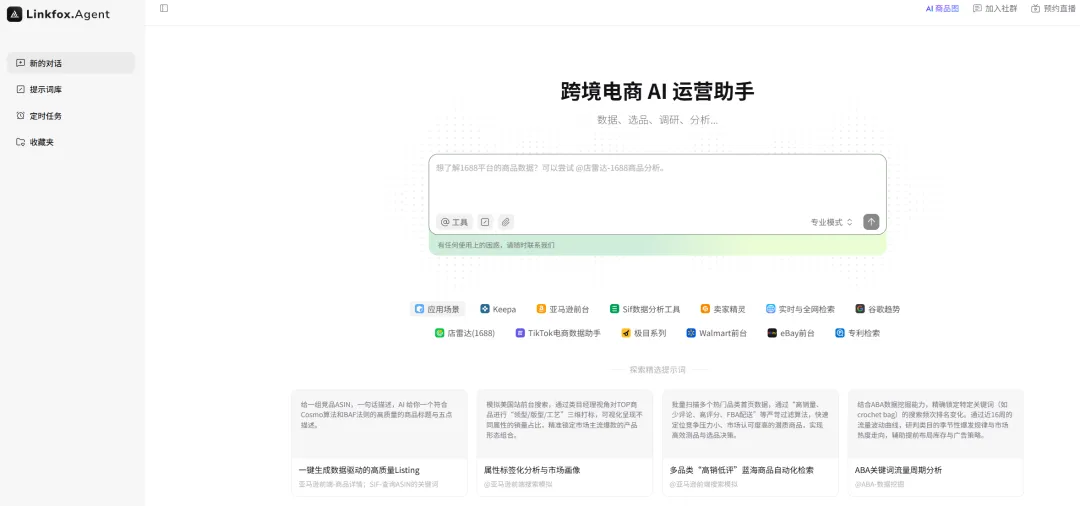Select the Keepa tool tag
Viewport: 1080px width, 506px height.
[498, 309]
